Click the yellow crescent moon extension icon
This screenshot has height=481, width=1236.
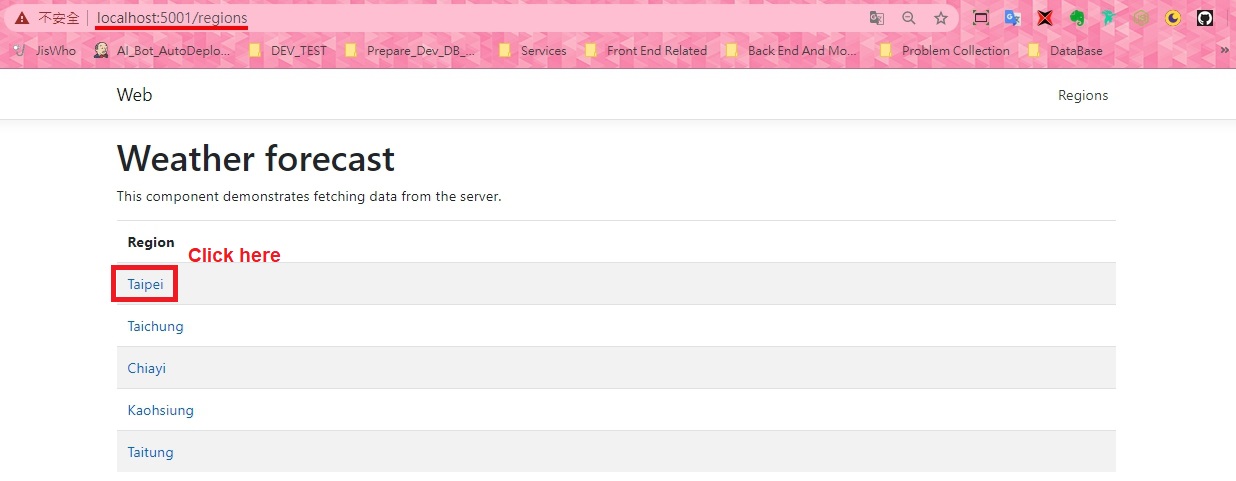tap(1173, 18)
